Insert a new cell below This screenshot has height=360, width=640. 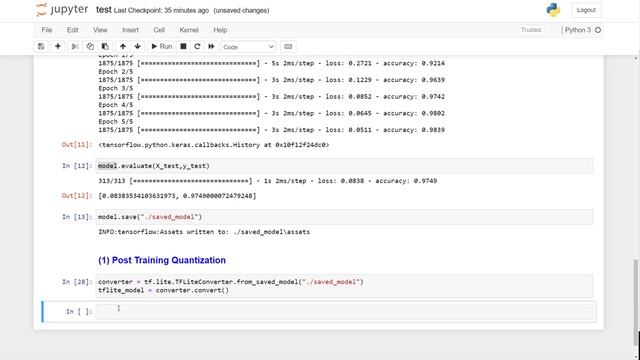point(58,47)
